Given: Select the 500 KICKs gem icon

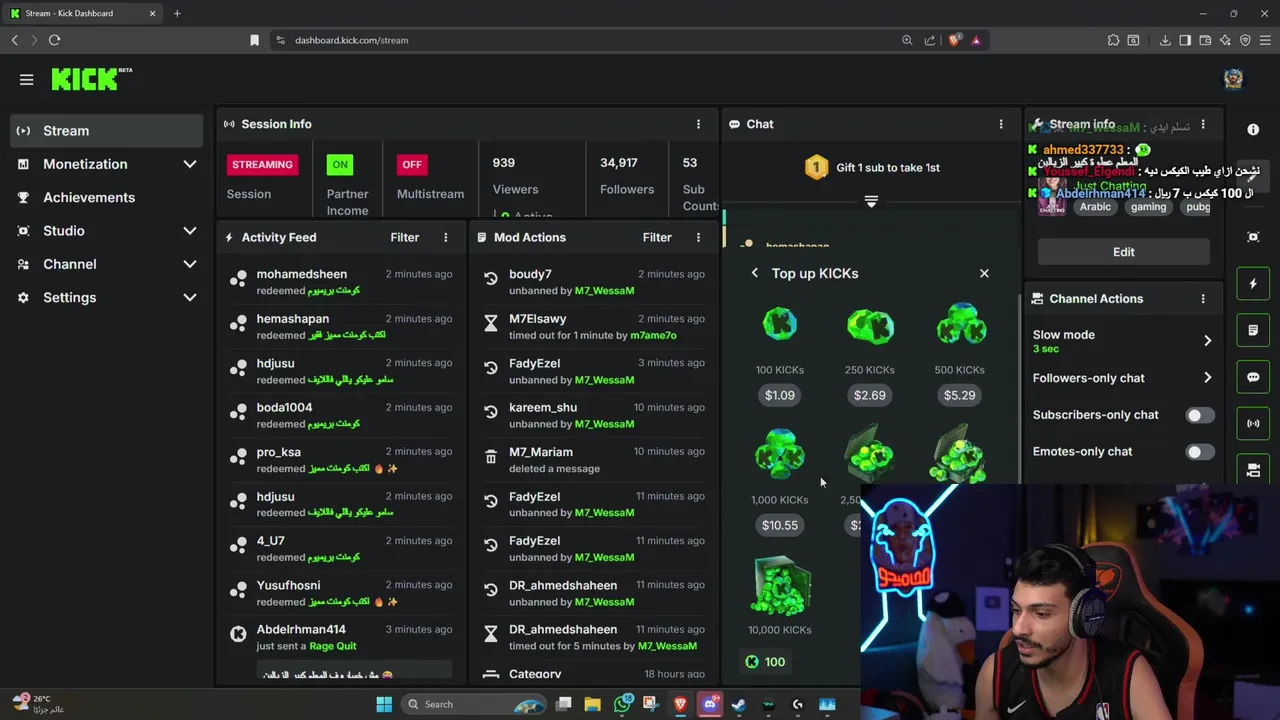Looking at the screenshot, I should pos(960,325).
